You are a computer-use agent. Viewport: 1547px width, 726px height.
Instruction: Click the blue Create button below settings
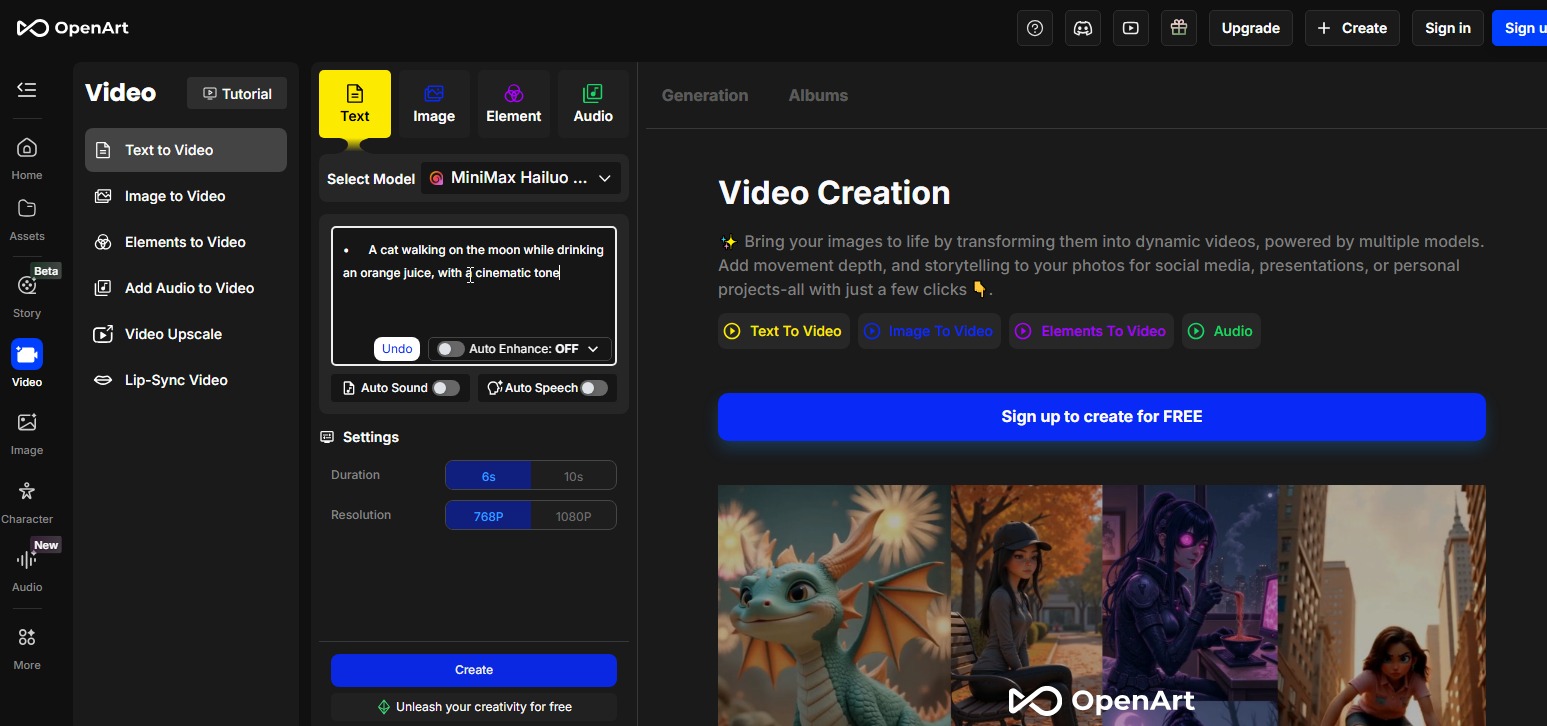coord(474,670)
